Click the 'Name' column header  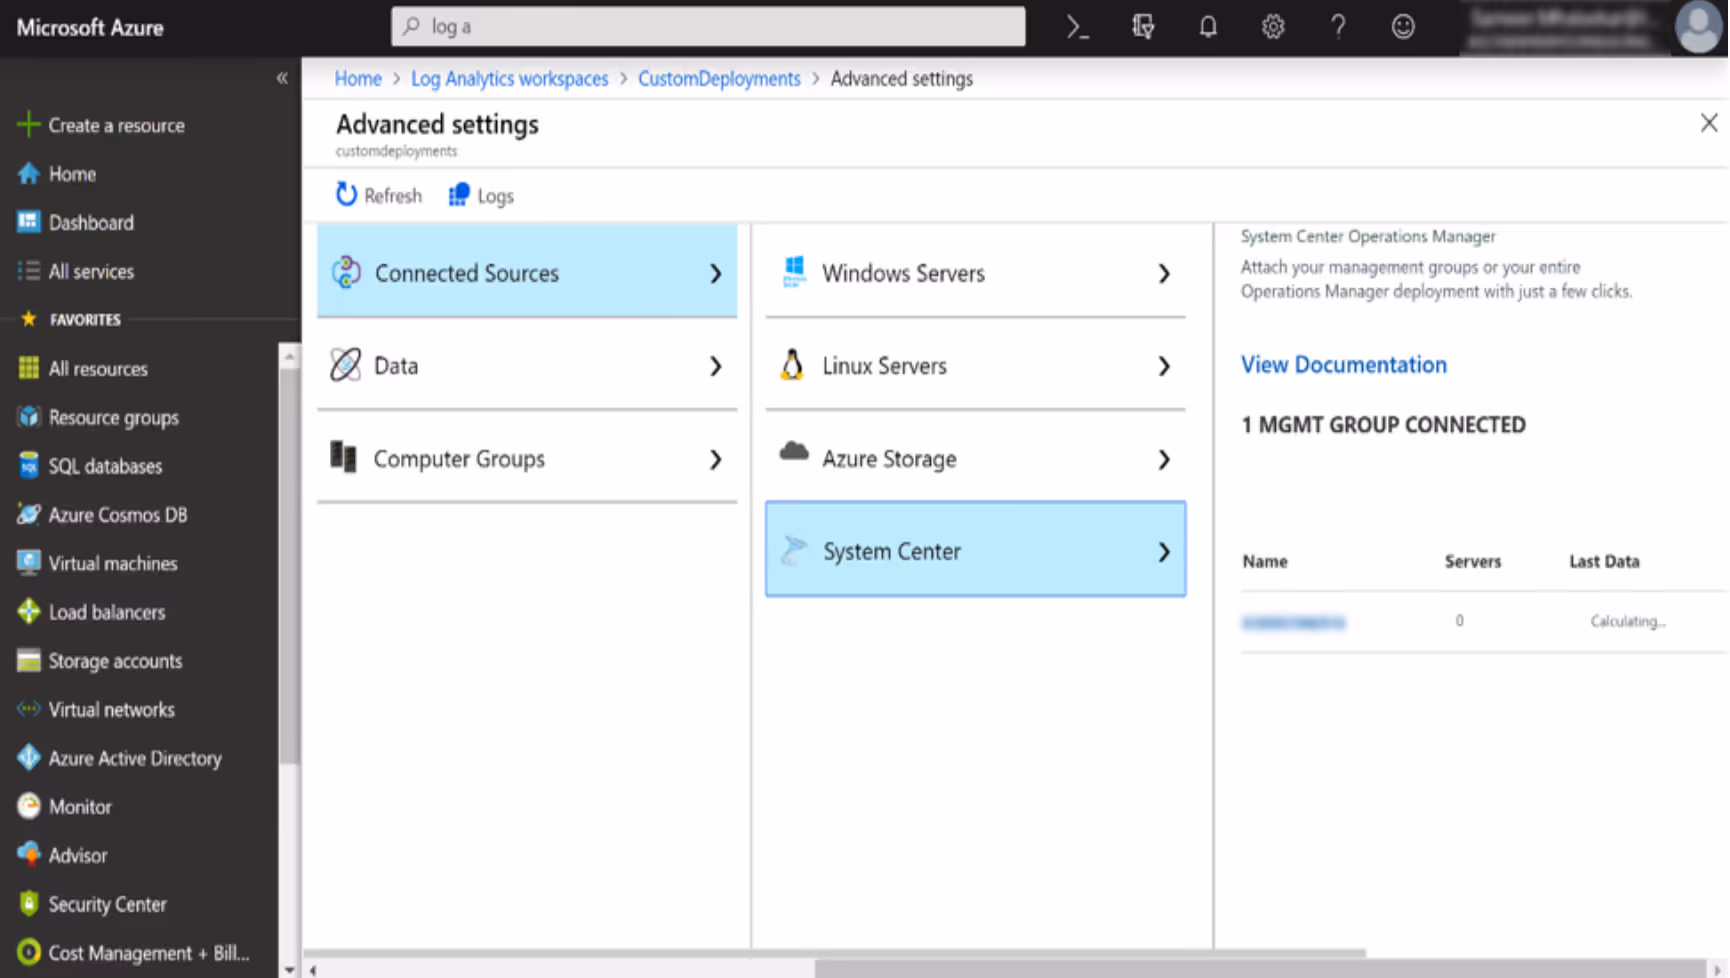click(x=1264, y=561)
